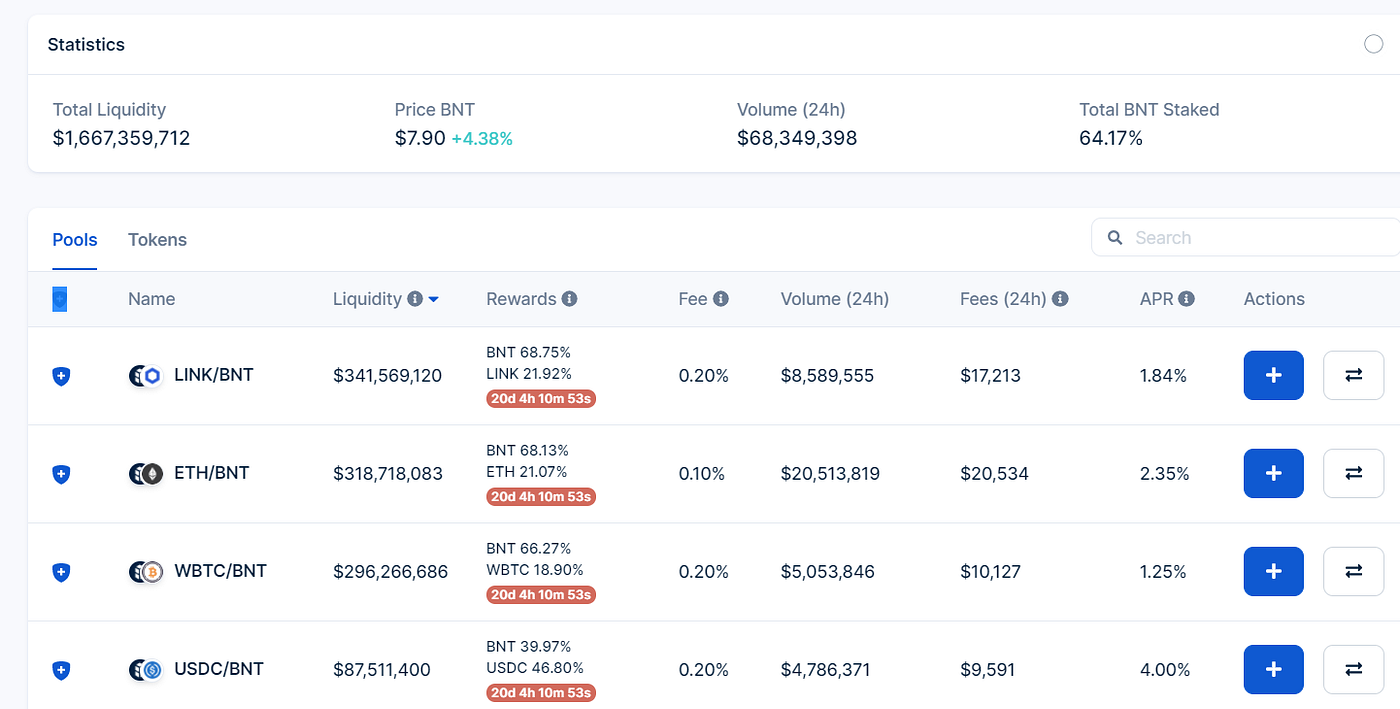The image size is (1400, 709).
Task: Toggle the circular switch beside Statistics
Action: (1376, 44)
